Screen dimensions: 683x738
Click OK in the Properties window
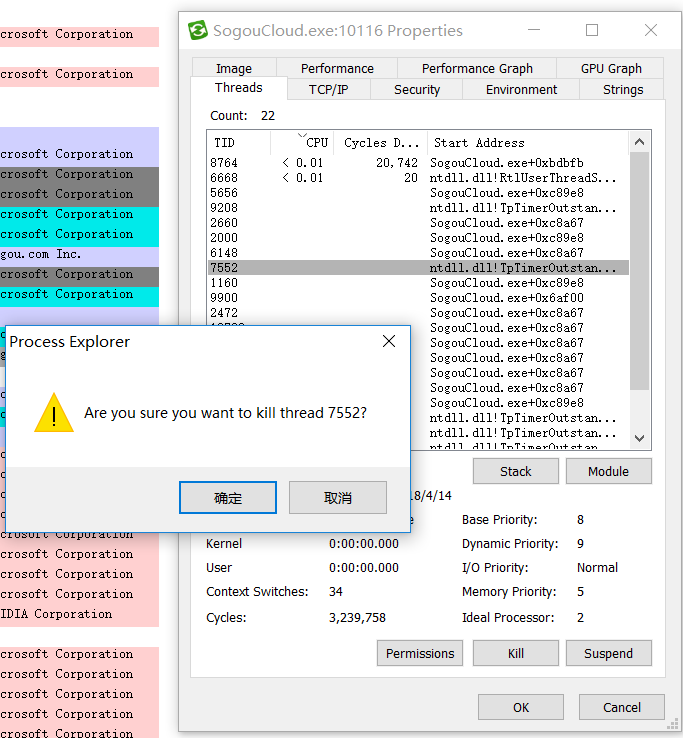(521, 707)
